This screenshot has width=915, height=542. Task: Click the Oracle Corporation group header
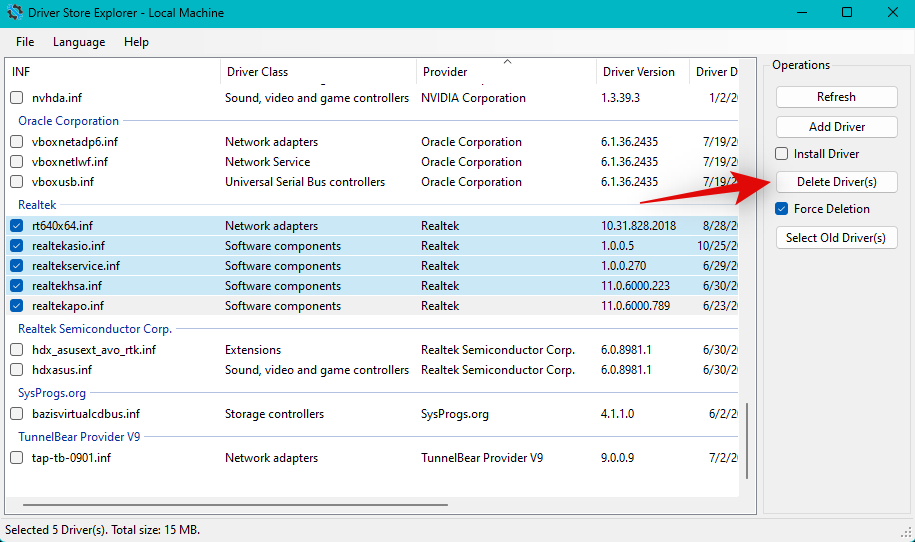[68, 121]
